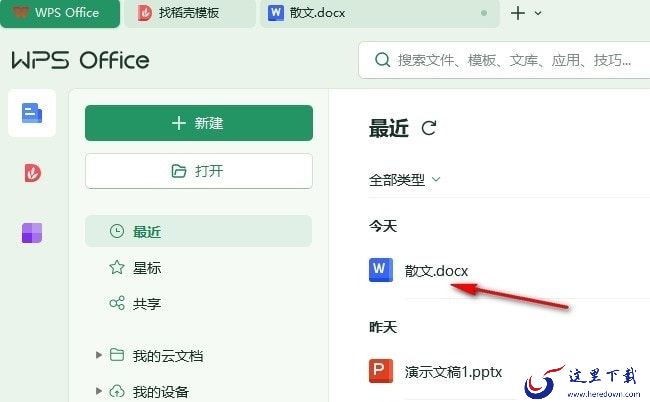This screenshot has height=402, width=650.
Task: Click the magnifier search icon
Action: [x=382, y=60]
